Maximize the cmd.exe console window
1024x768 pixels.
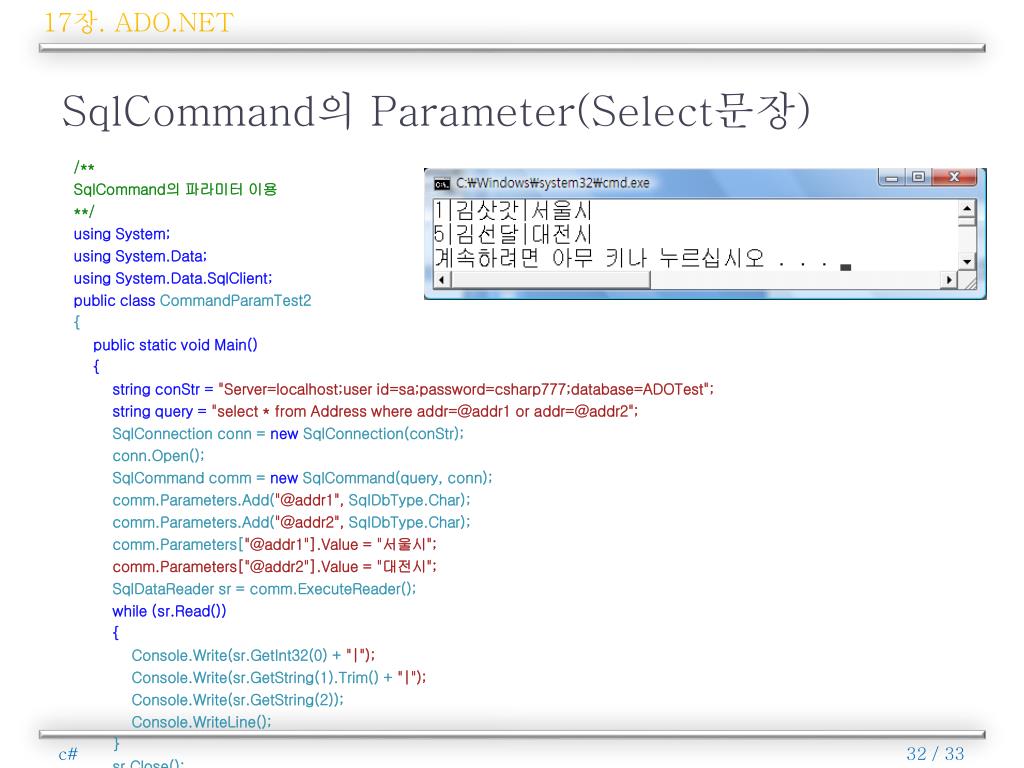(918, 177)
